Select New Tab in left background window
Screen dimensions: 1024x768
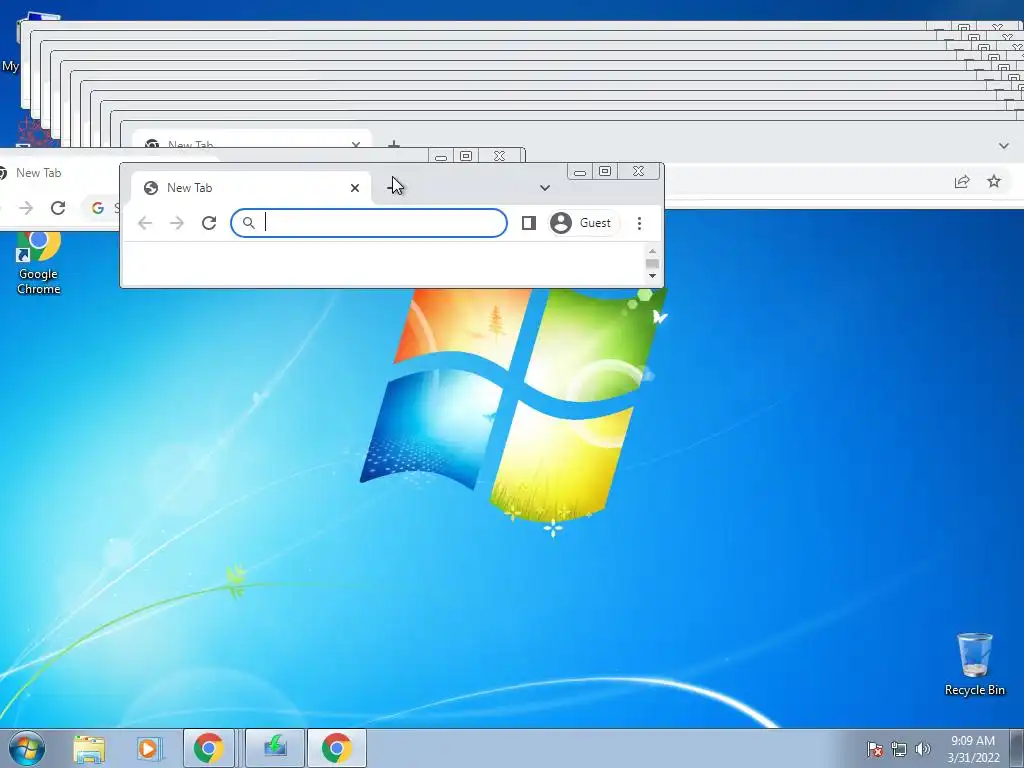pyautogui.click(x=39, y=172)
